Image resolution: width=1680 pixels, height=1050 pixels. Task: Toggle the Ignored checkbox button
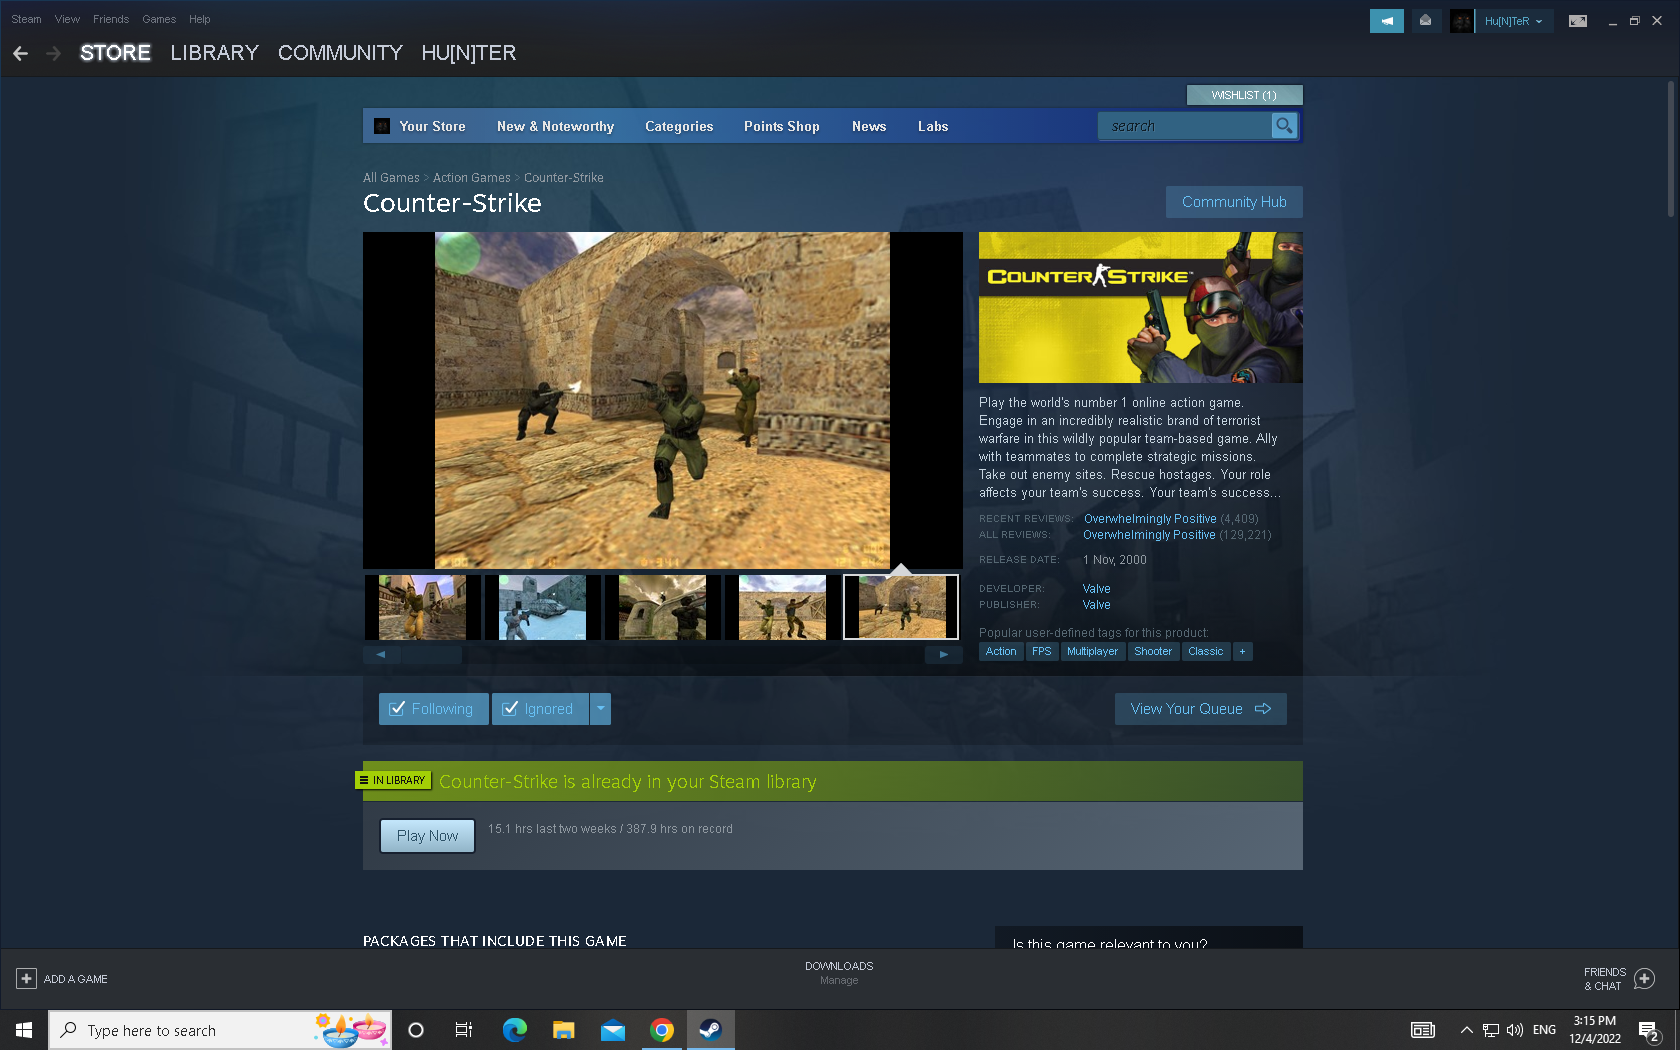pyautogui.click(x=540, y=709)
